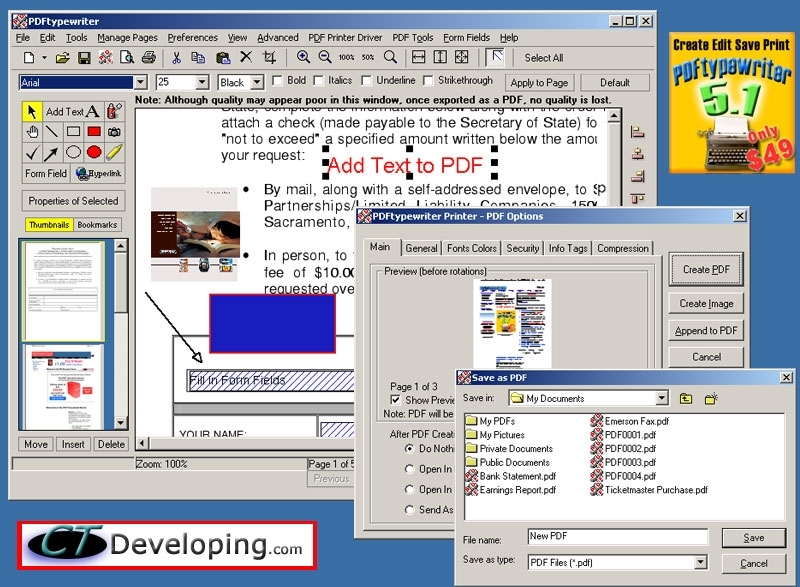Open a file with the folder icon
The image size is (800, 587).
point(63,58)
